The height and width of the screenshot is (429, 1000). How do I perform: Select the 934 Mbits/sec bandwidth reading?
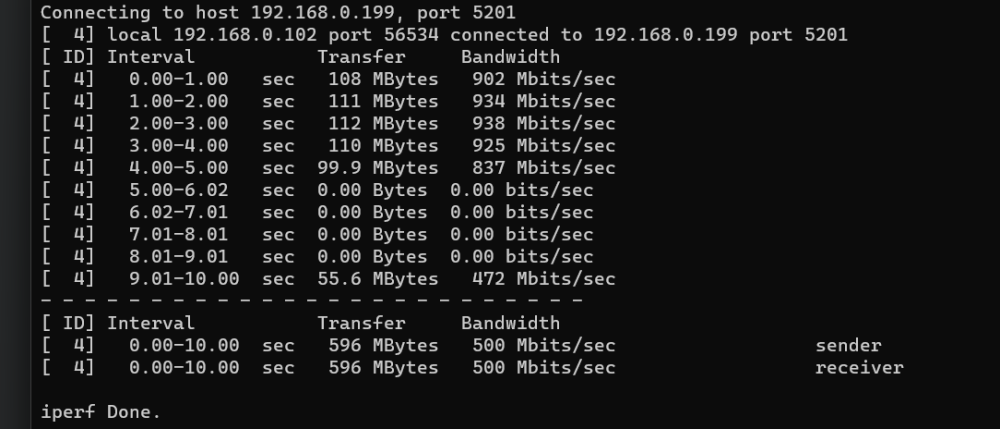tap(544, 101)
